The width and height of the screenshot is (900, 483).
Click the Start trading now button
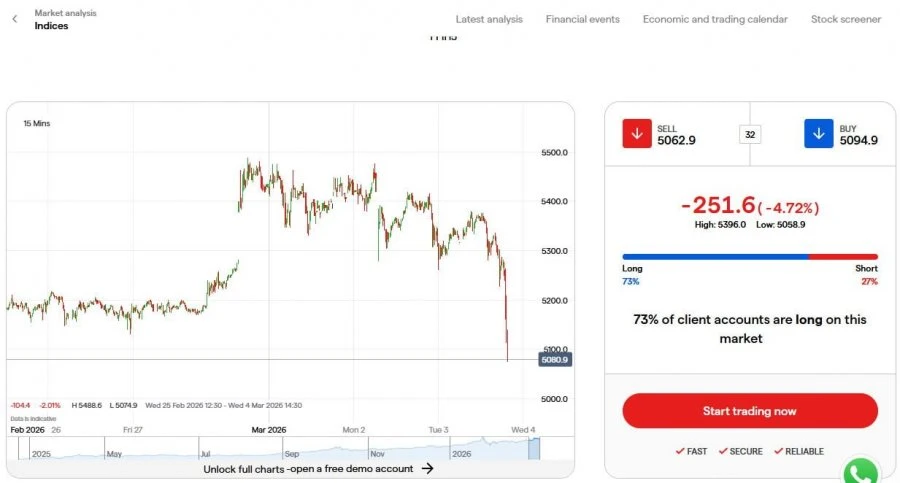750,411
